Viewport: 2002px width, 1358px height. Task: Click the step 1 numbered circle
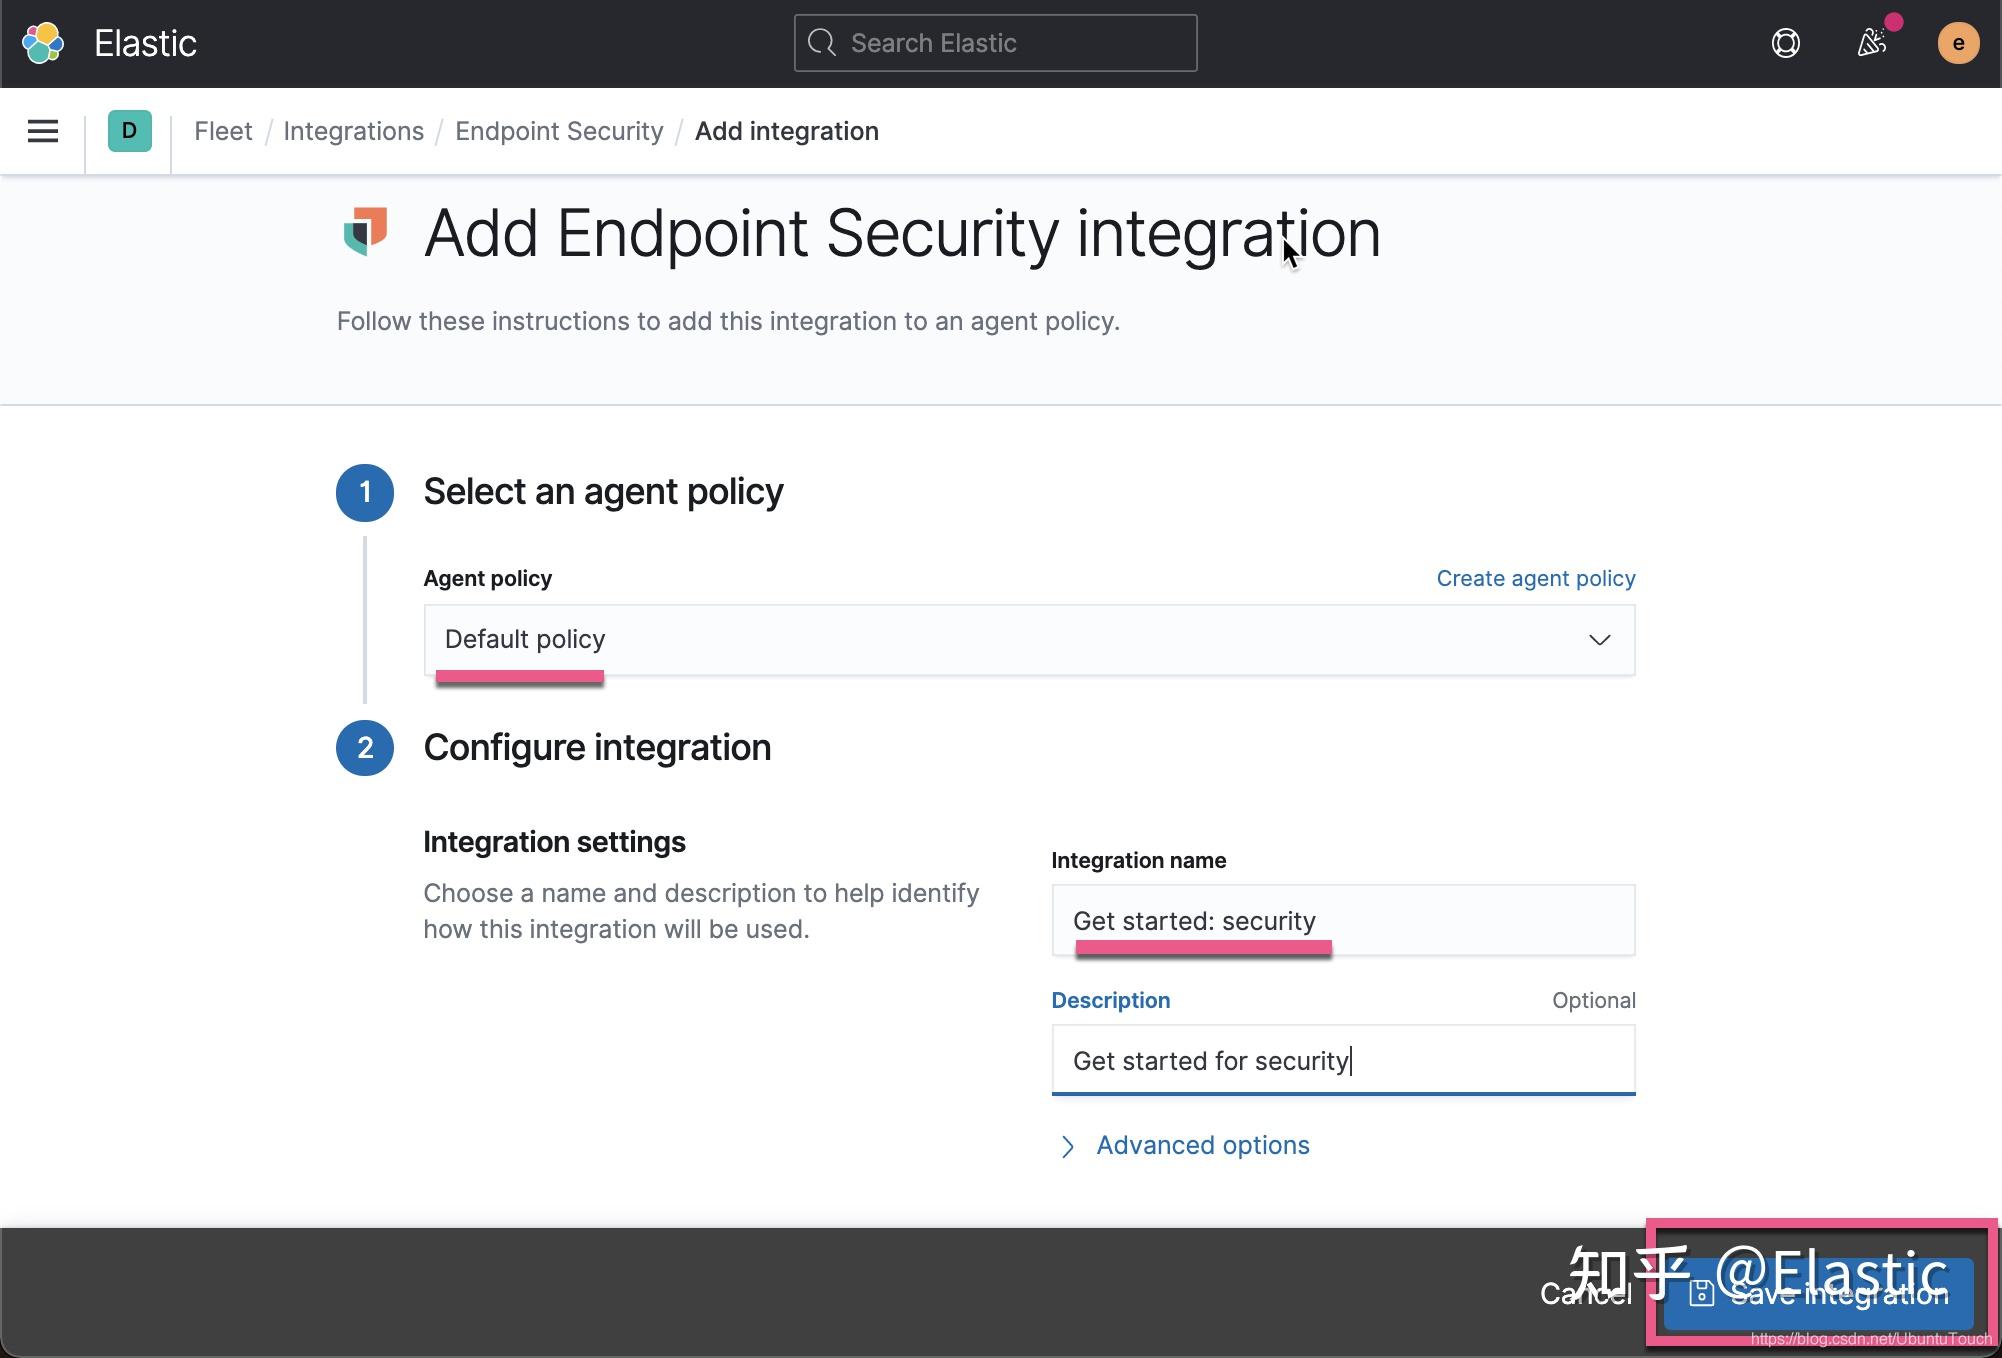tap(365, 491)
